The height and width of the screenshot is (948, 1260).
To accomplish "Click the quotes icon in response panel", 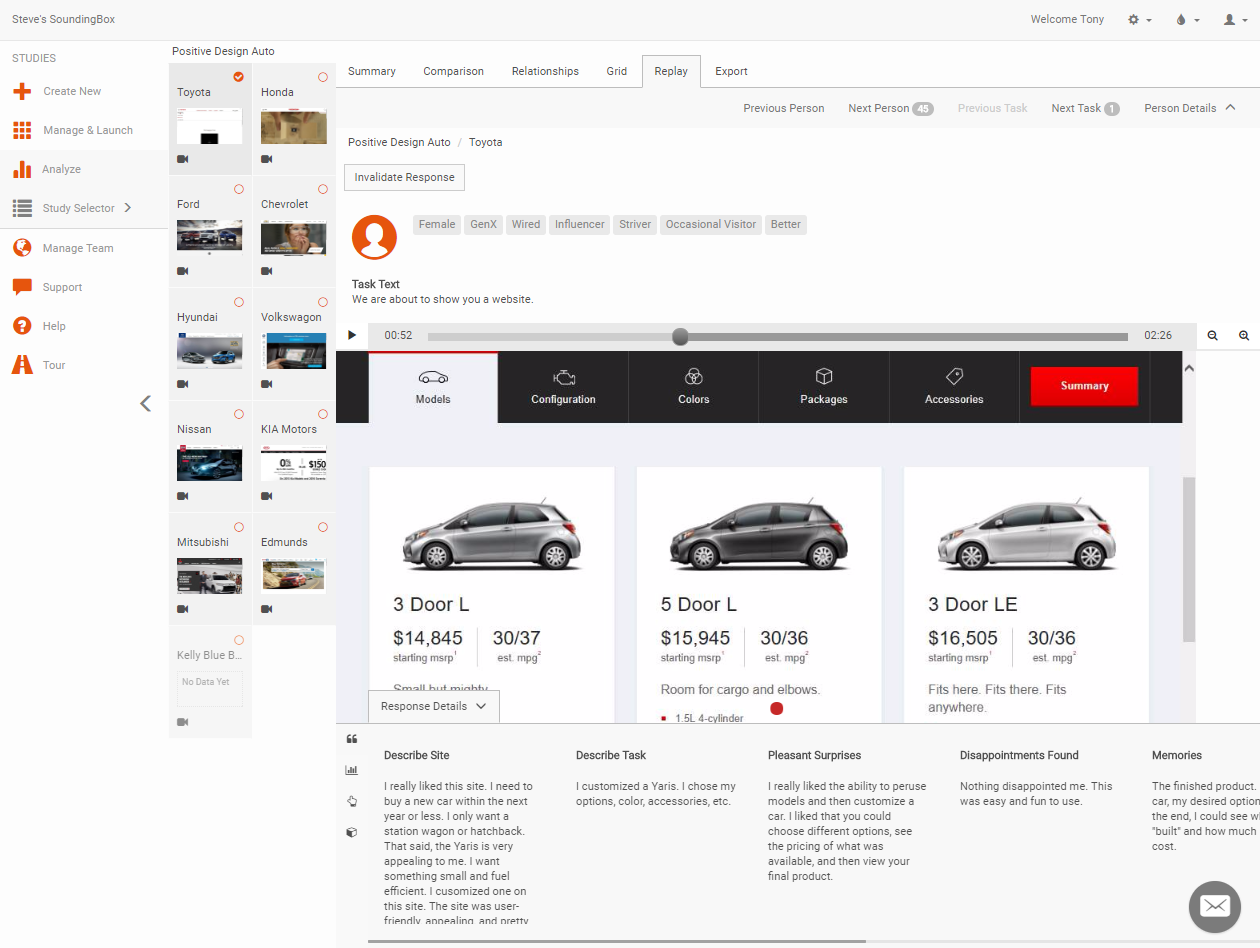I will (x=351, y=739).
